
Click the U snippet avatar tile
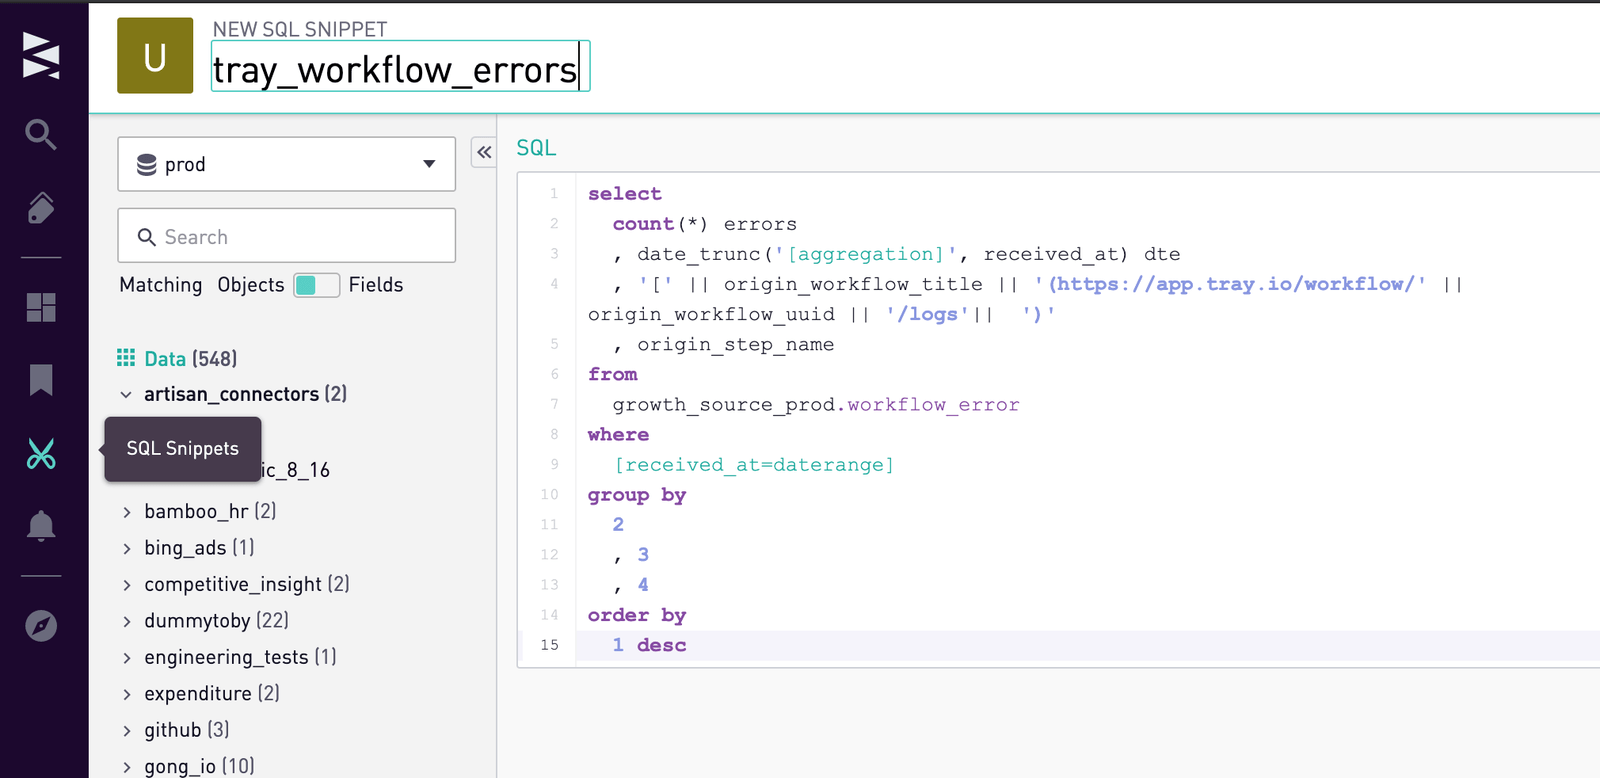pos(155,56)
